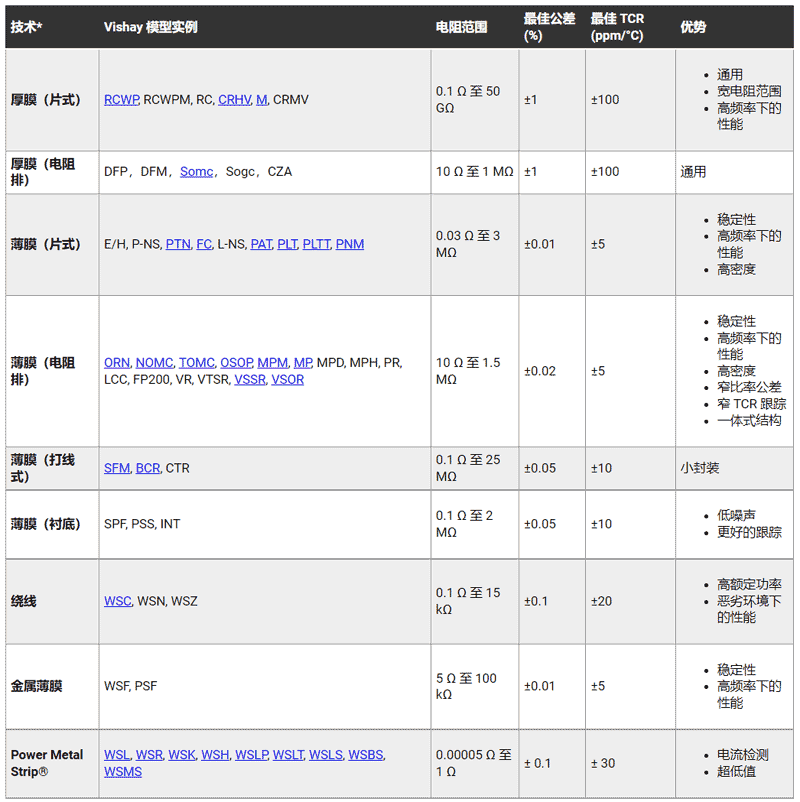Select the 薄膜（片式）row label

pos(46,244)
